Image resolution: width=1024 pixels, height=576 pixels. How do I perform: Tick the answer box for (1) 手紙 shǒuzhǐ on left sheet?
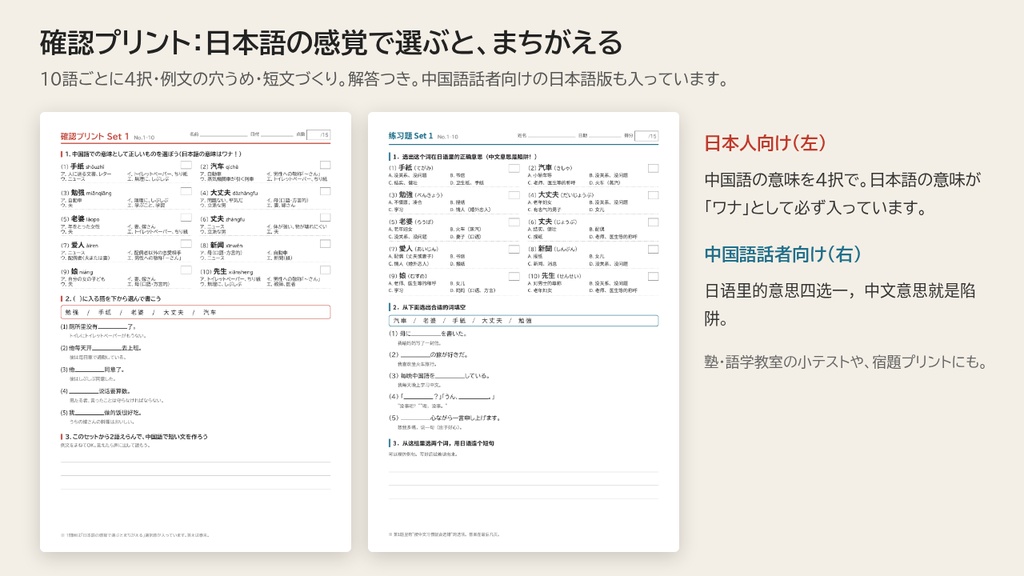pos(186,165)
